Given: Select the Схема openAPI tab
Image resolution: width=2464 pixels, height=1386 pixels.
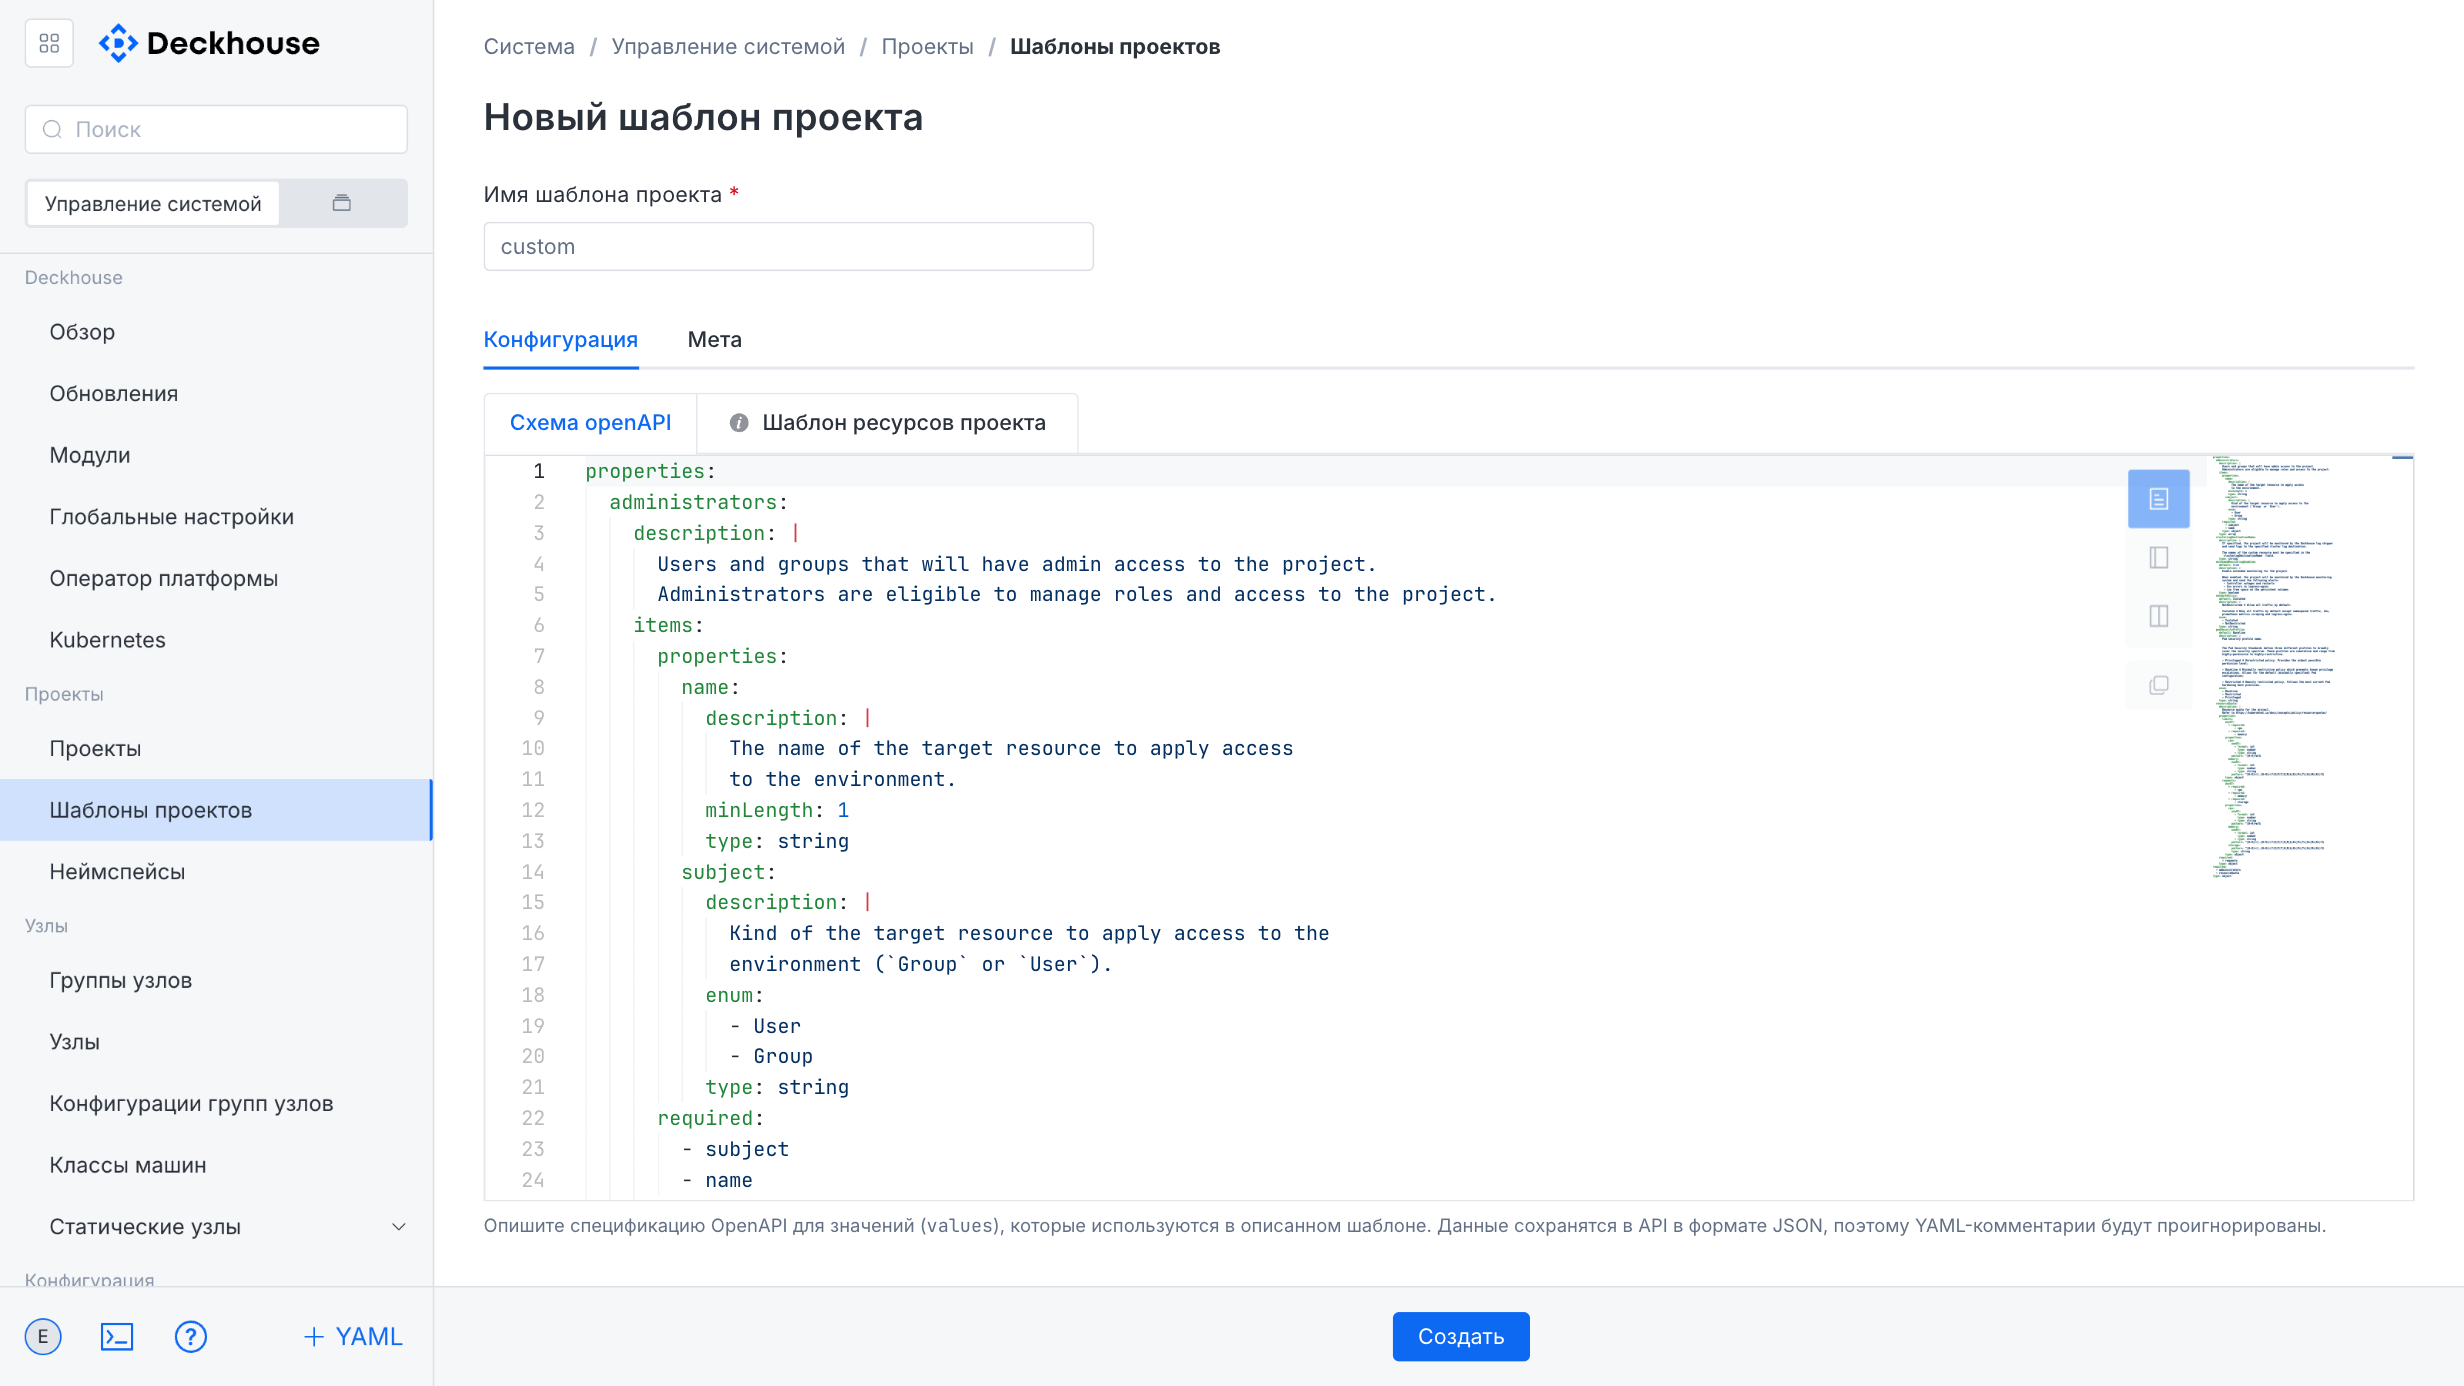Looking at the screenshot, I should point(591,423).
